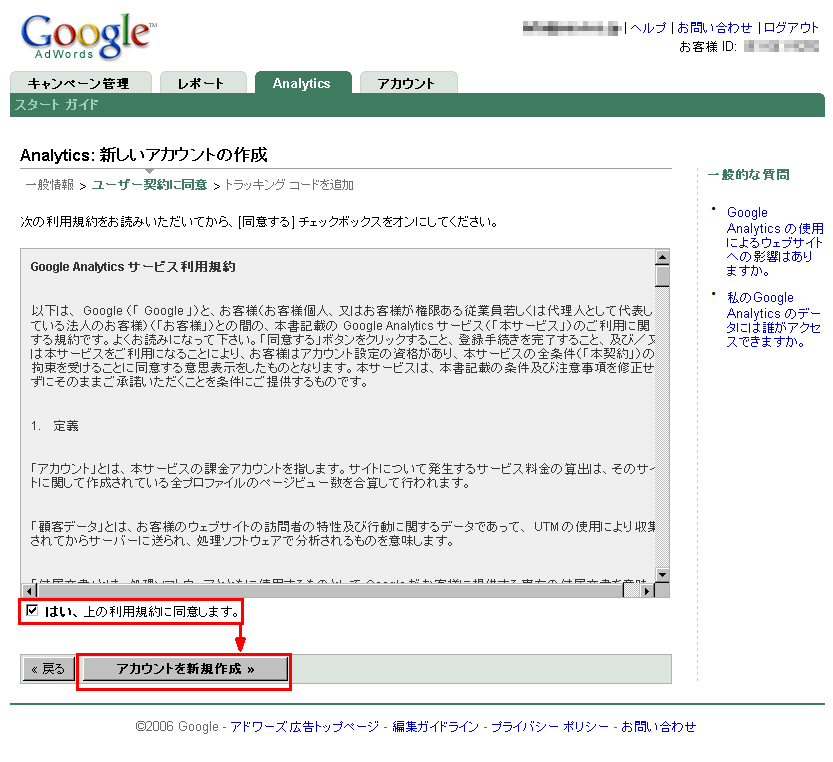Click the アカウントを新規作成 » button
The width and height of the screenshot is (833, 762).
(185, 668)
